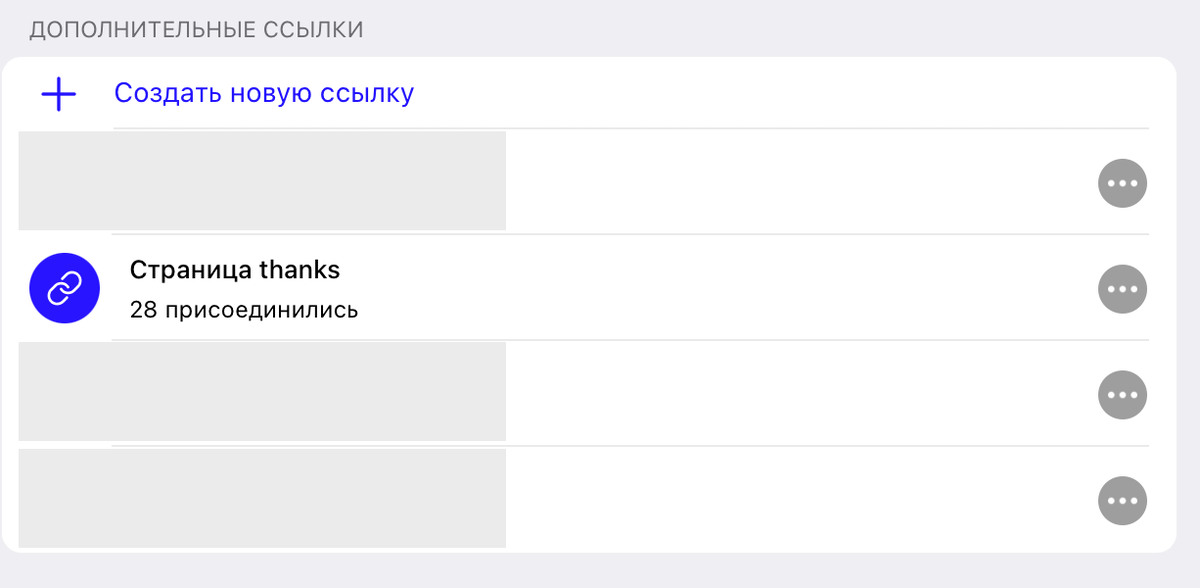Open the context menu of the second entry
The width and height of the screenshot is (1200, 588).
[x=1122, y=288]
